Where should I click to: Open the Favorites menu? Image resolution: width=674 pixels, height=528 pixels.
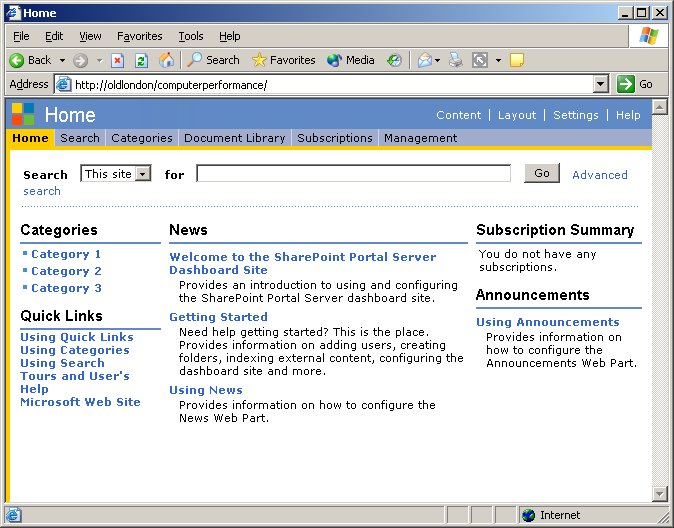point(140,36)
